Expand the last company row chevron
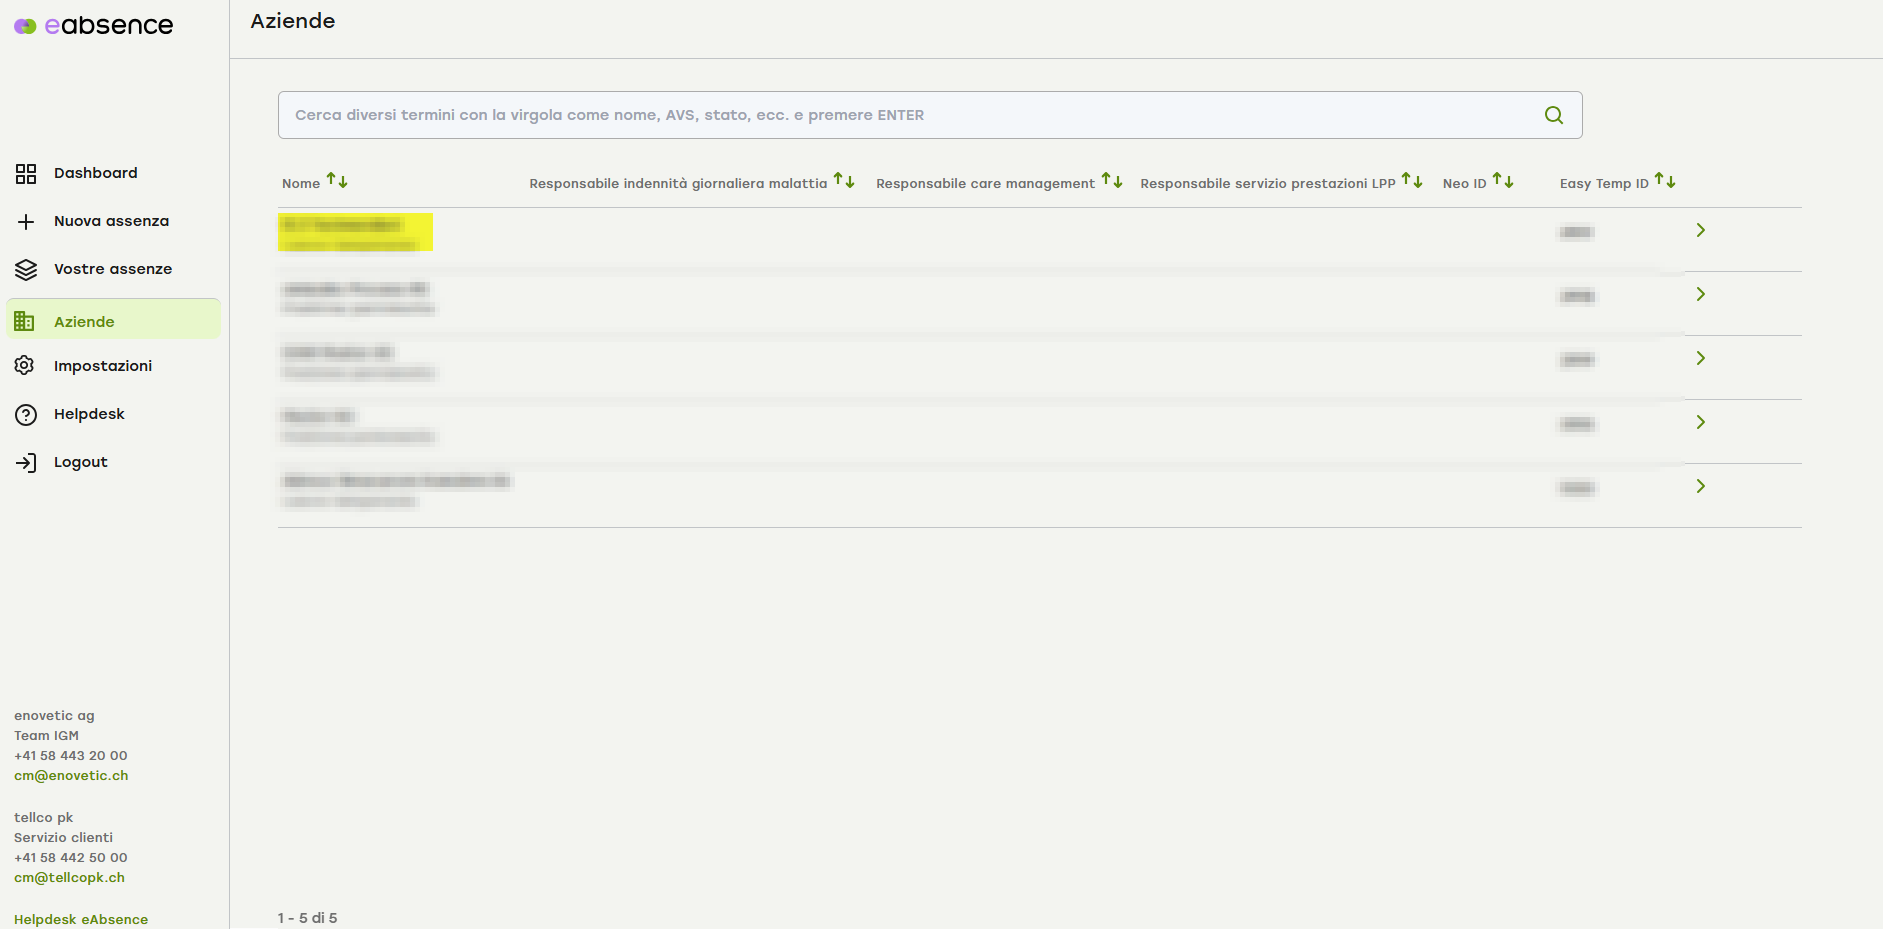1883x929 pixels. point(1700,487)
